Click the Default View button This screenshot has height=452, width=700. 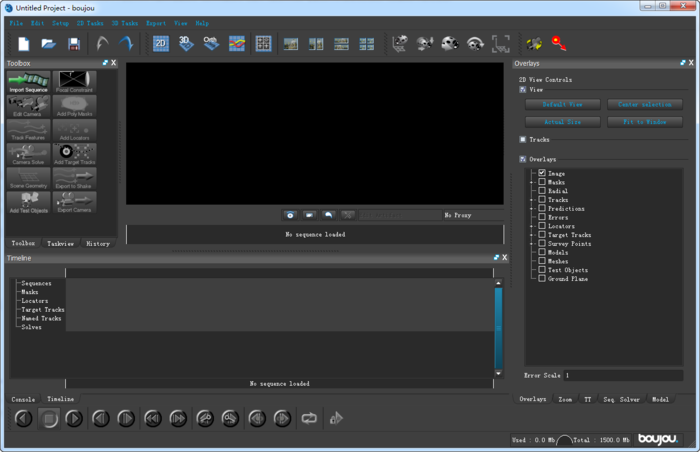(561, 104)
